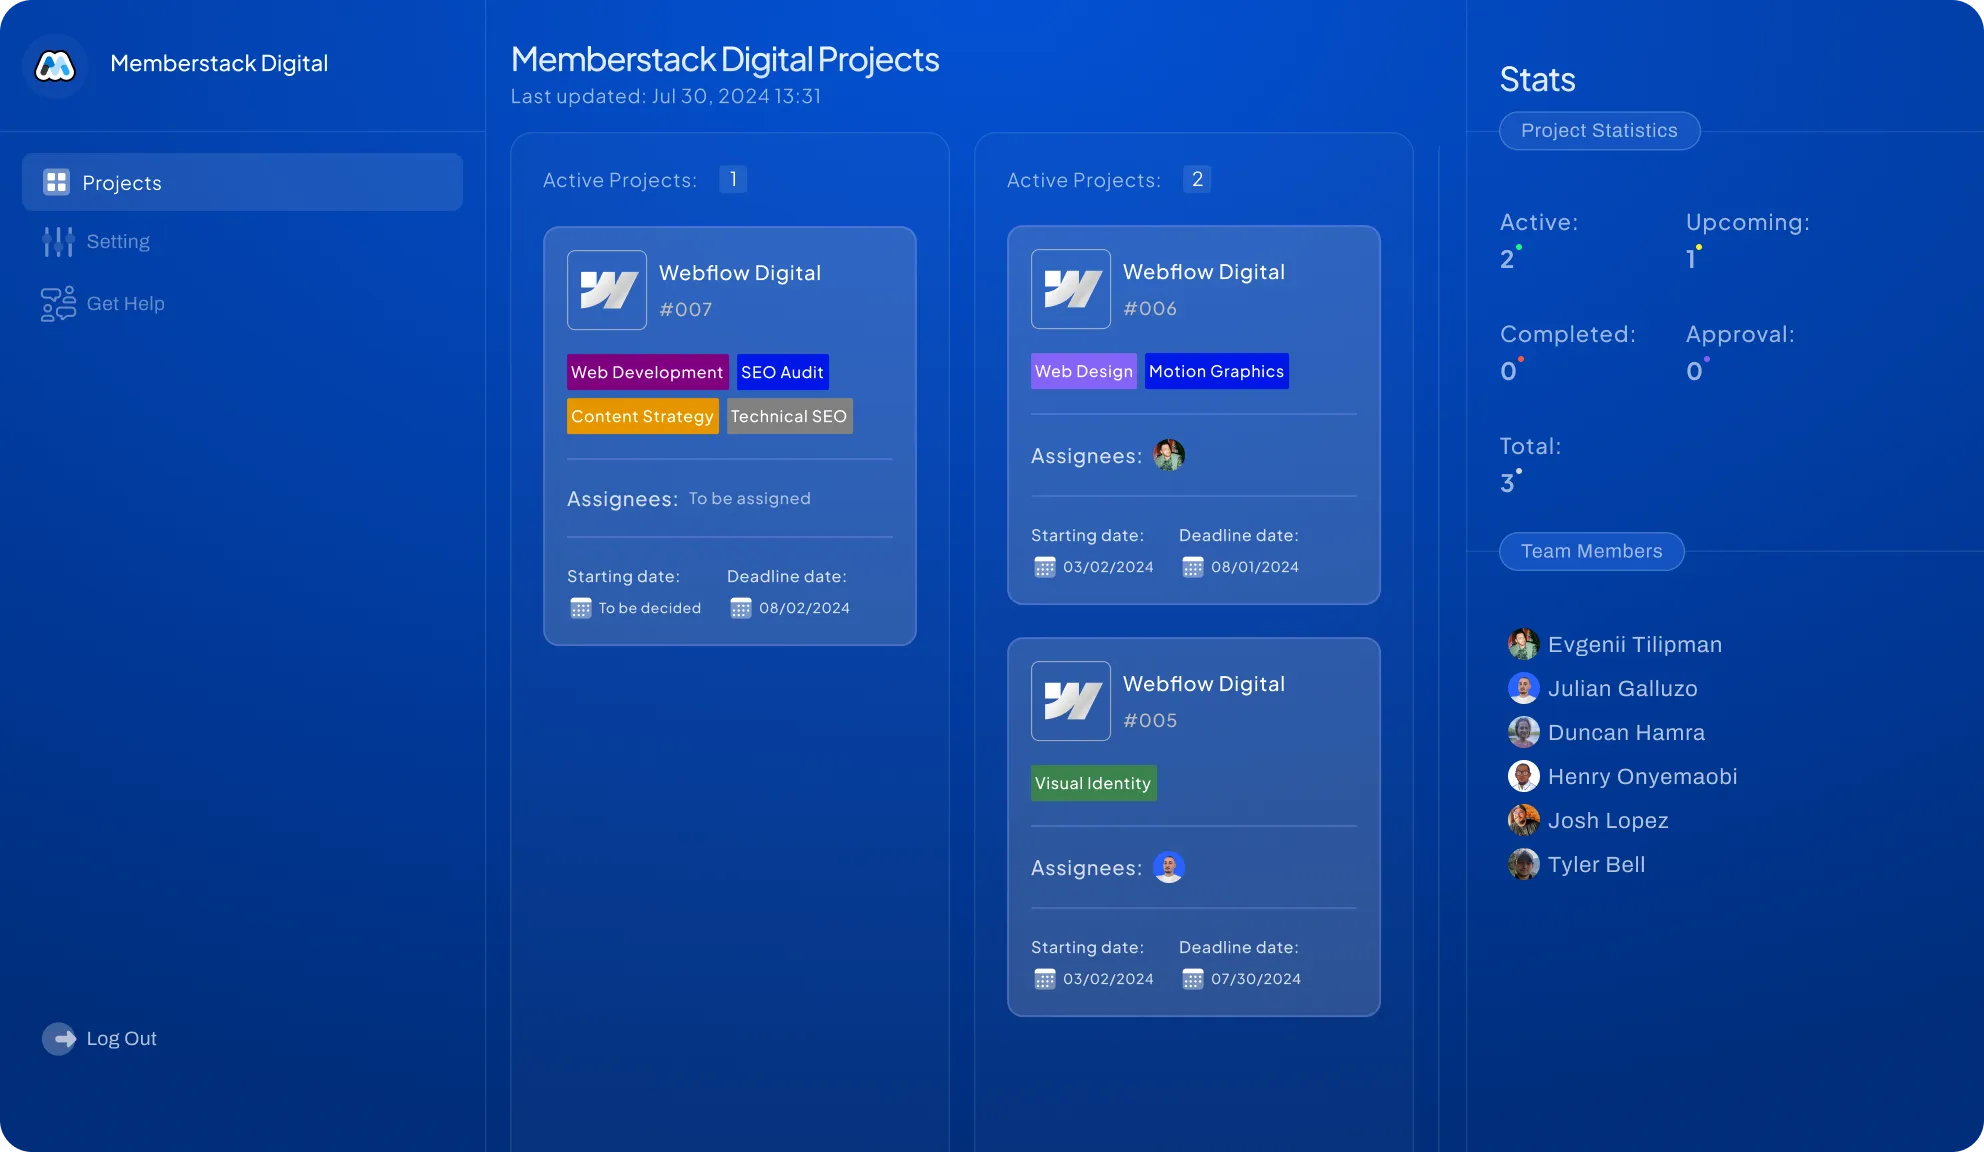Click the Memberstack Digital Projects heading
Image resolution: width=1984 pixels, height=1152 pixels.
pos(725,60)
